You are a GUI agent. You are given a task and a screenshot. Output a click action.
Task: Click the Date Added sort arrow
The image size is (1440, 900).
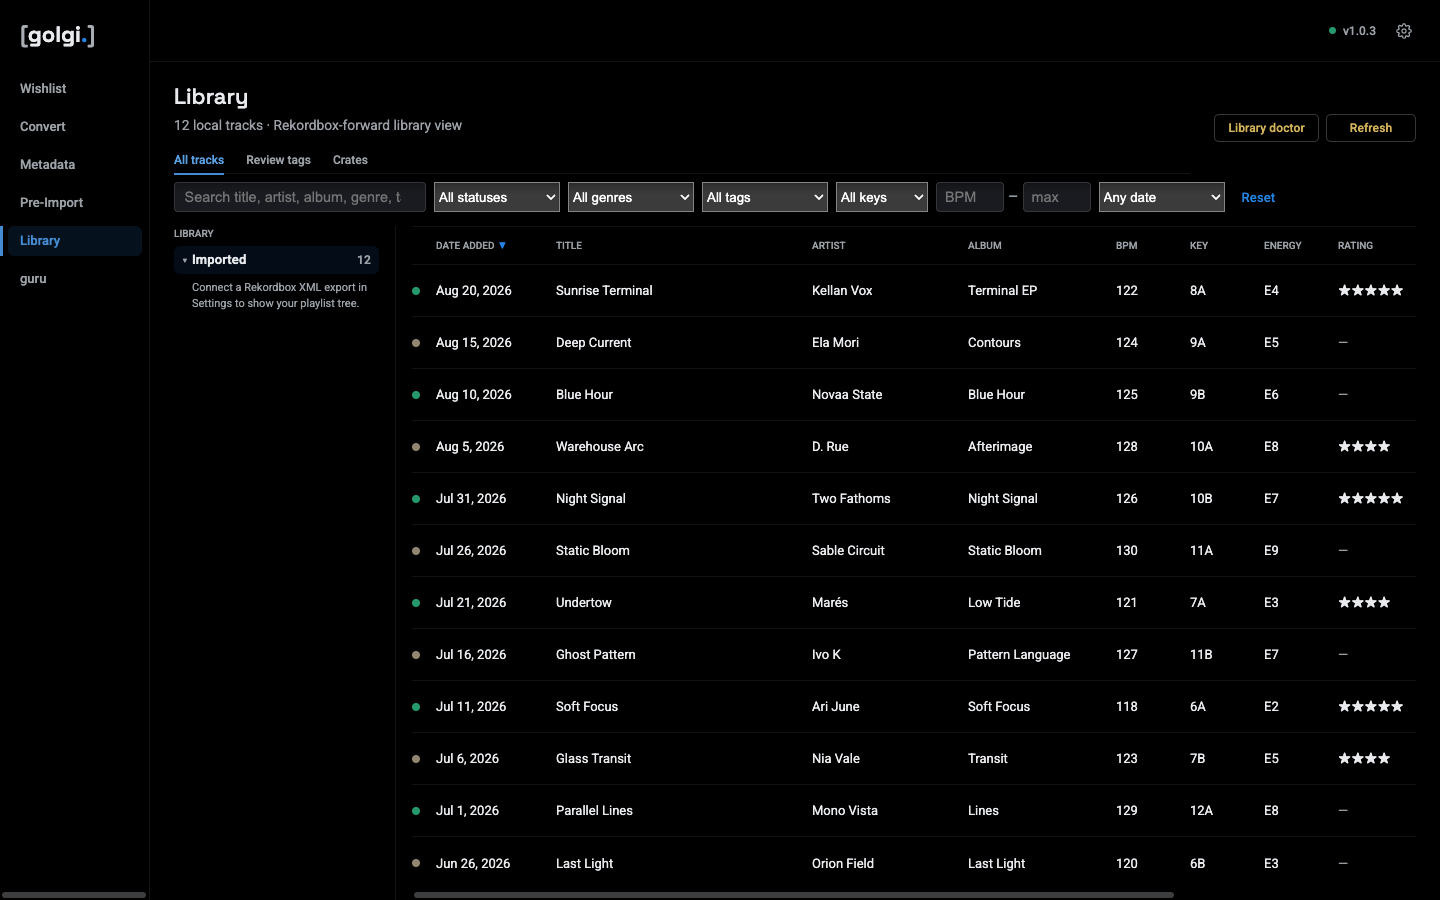point(502,245)
